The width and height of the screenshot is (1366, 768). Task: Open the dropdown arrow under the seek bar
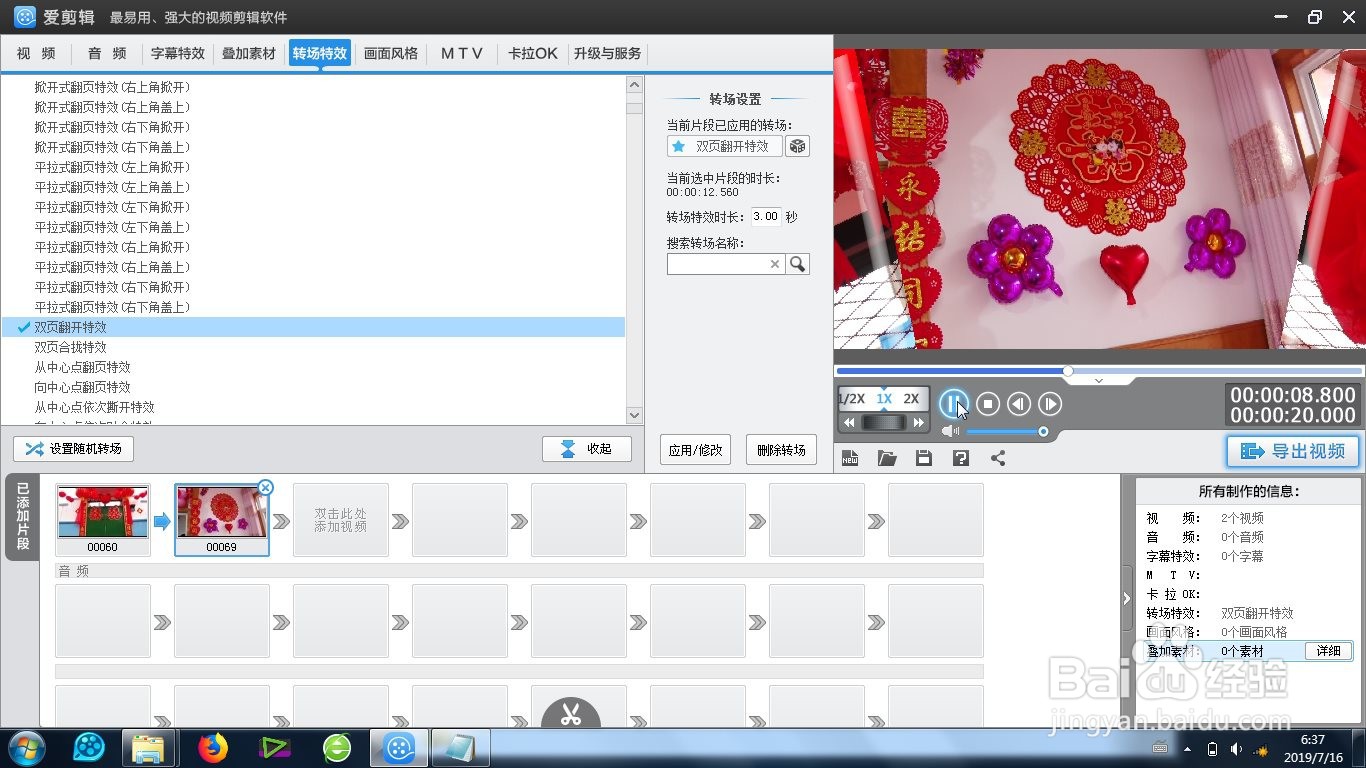click(1098, 381)
